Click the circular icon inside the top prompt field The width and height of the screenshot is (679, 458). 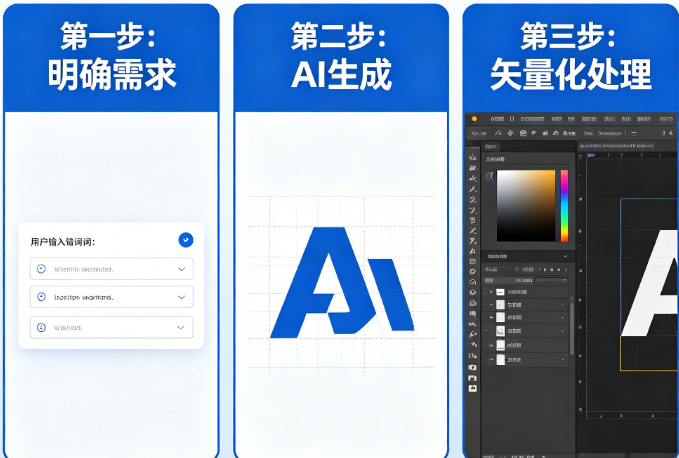tap(41, 269)
